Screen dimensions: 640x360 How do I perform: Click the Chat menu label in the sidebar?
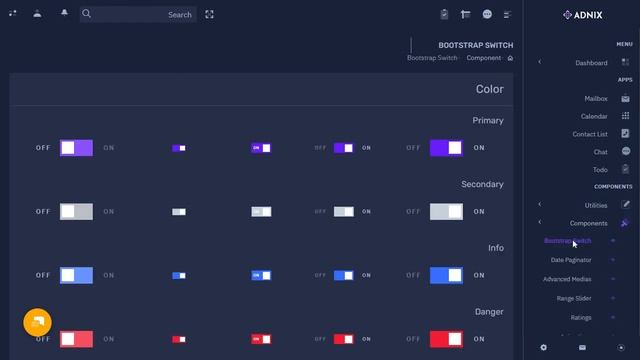click(600, 152)
